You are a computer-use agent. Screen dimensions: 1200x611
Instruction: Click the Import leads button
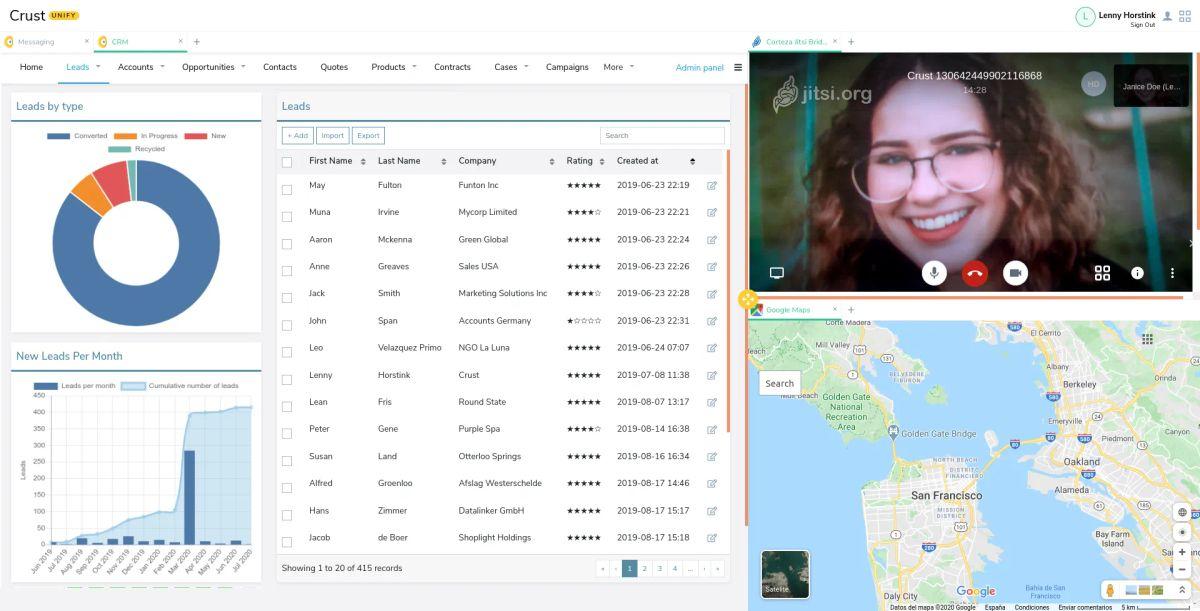point(332,135)
